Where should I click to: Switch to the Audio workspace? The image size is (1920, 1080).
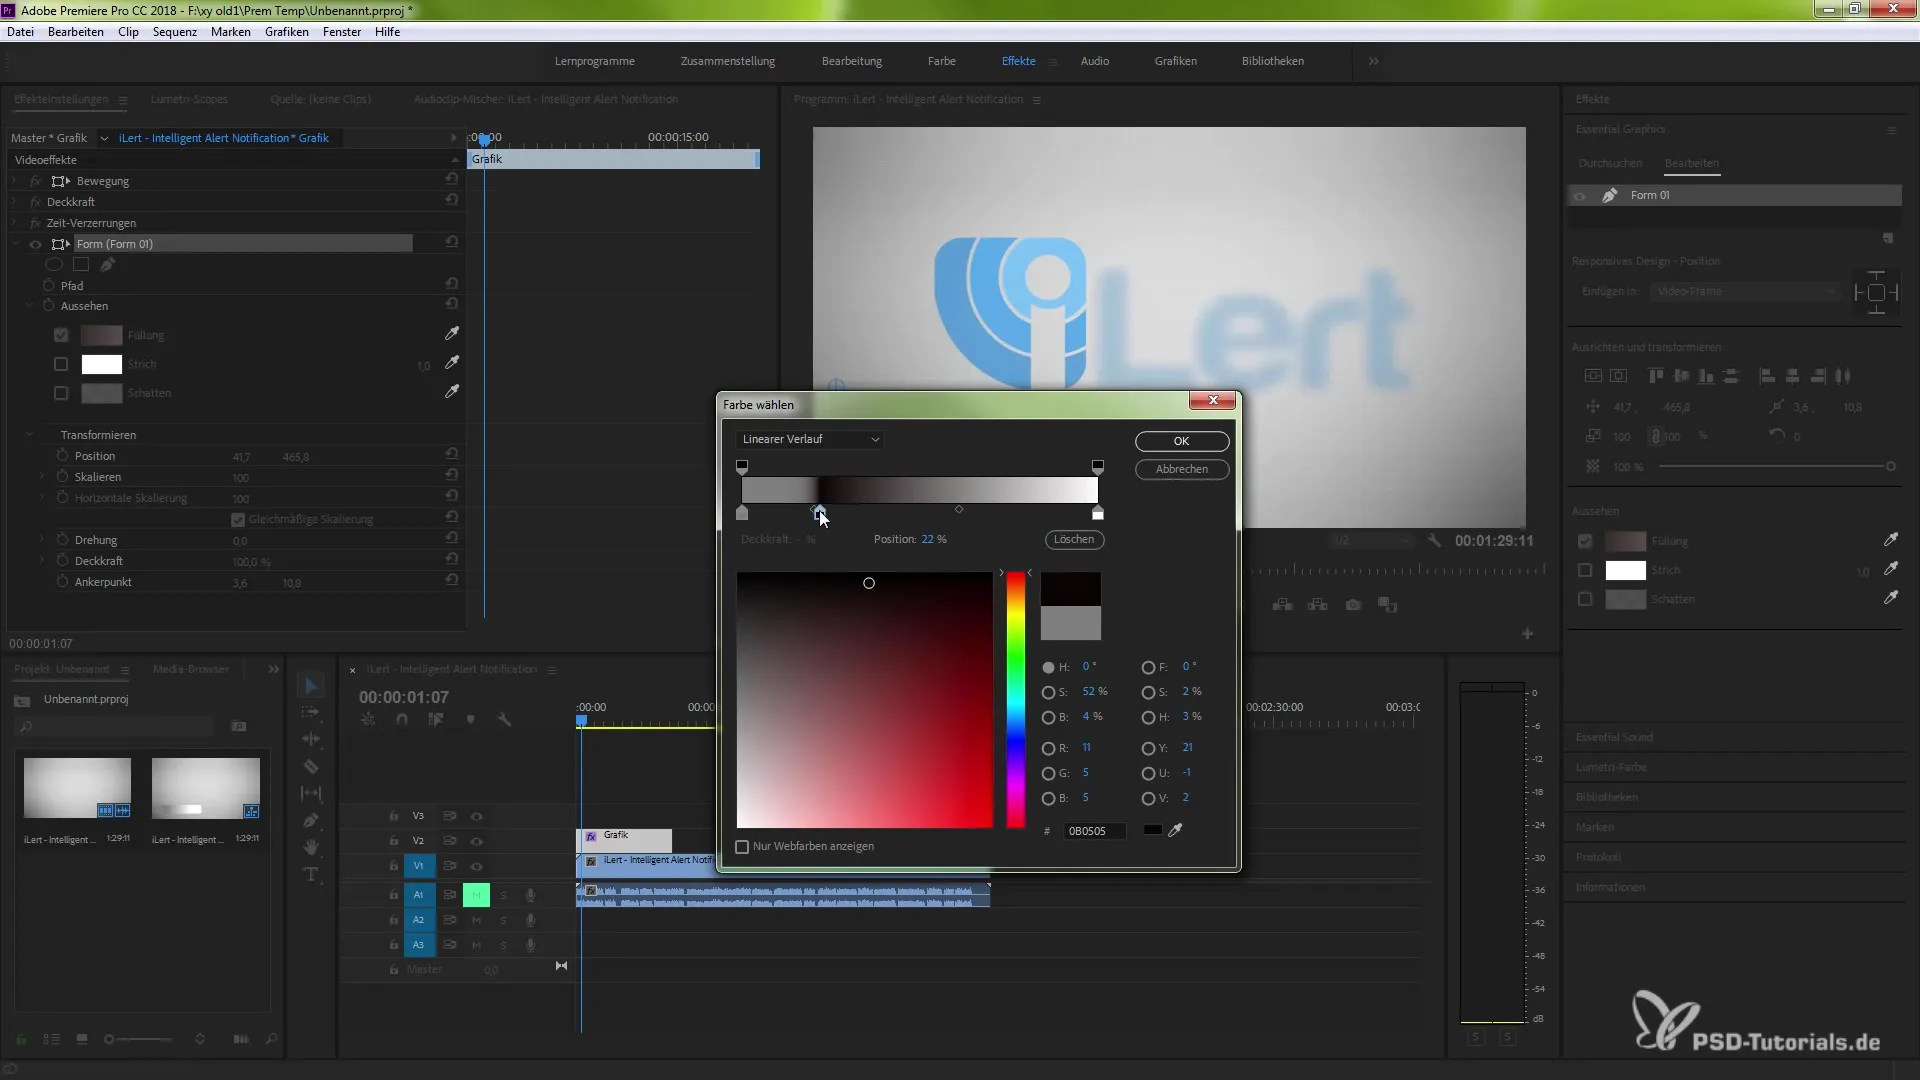1095,61
